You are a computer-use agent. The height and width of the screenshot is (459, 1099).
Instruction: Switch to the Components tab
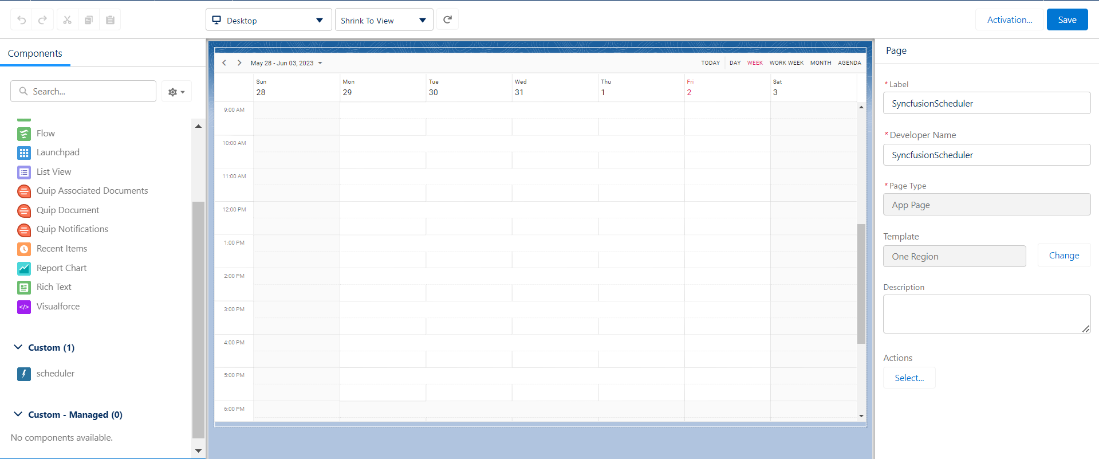coord(35,54)
